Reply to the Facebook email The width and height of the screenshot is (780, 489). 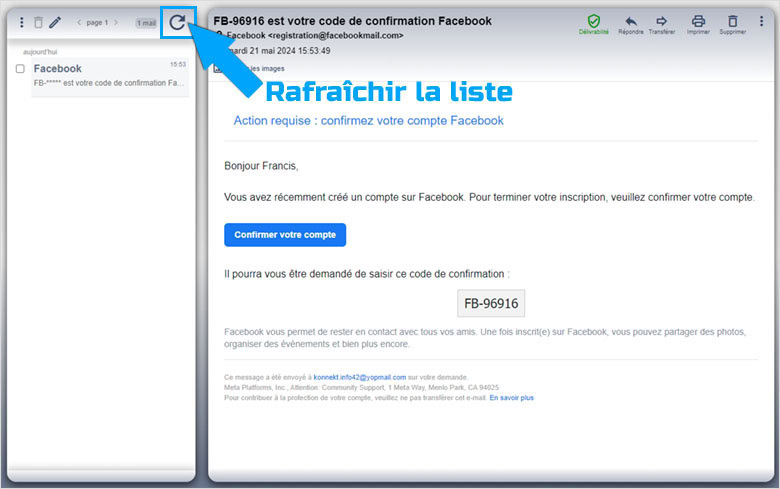tap(631, 24)
